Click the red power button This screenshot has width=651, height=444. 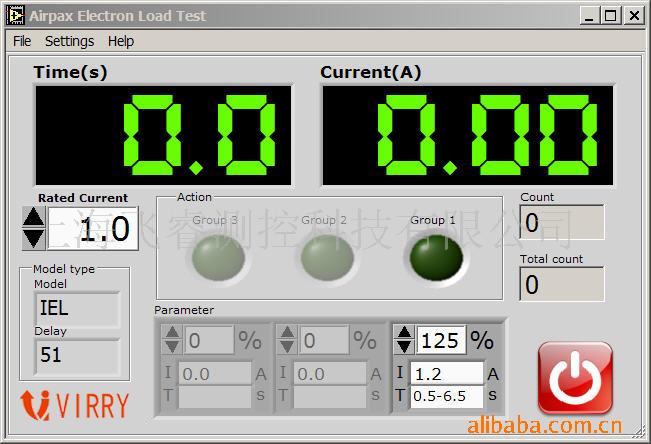[x=575, y=377]
